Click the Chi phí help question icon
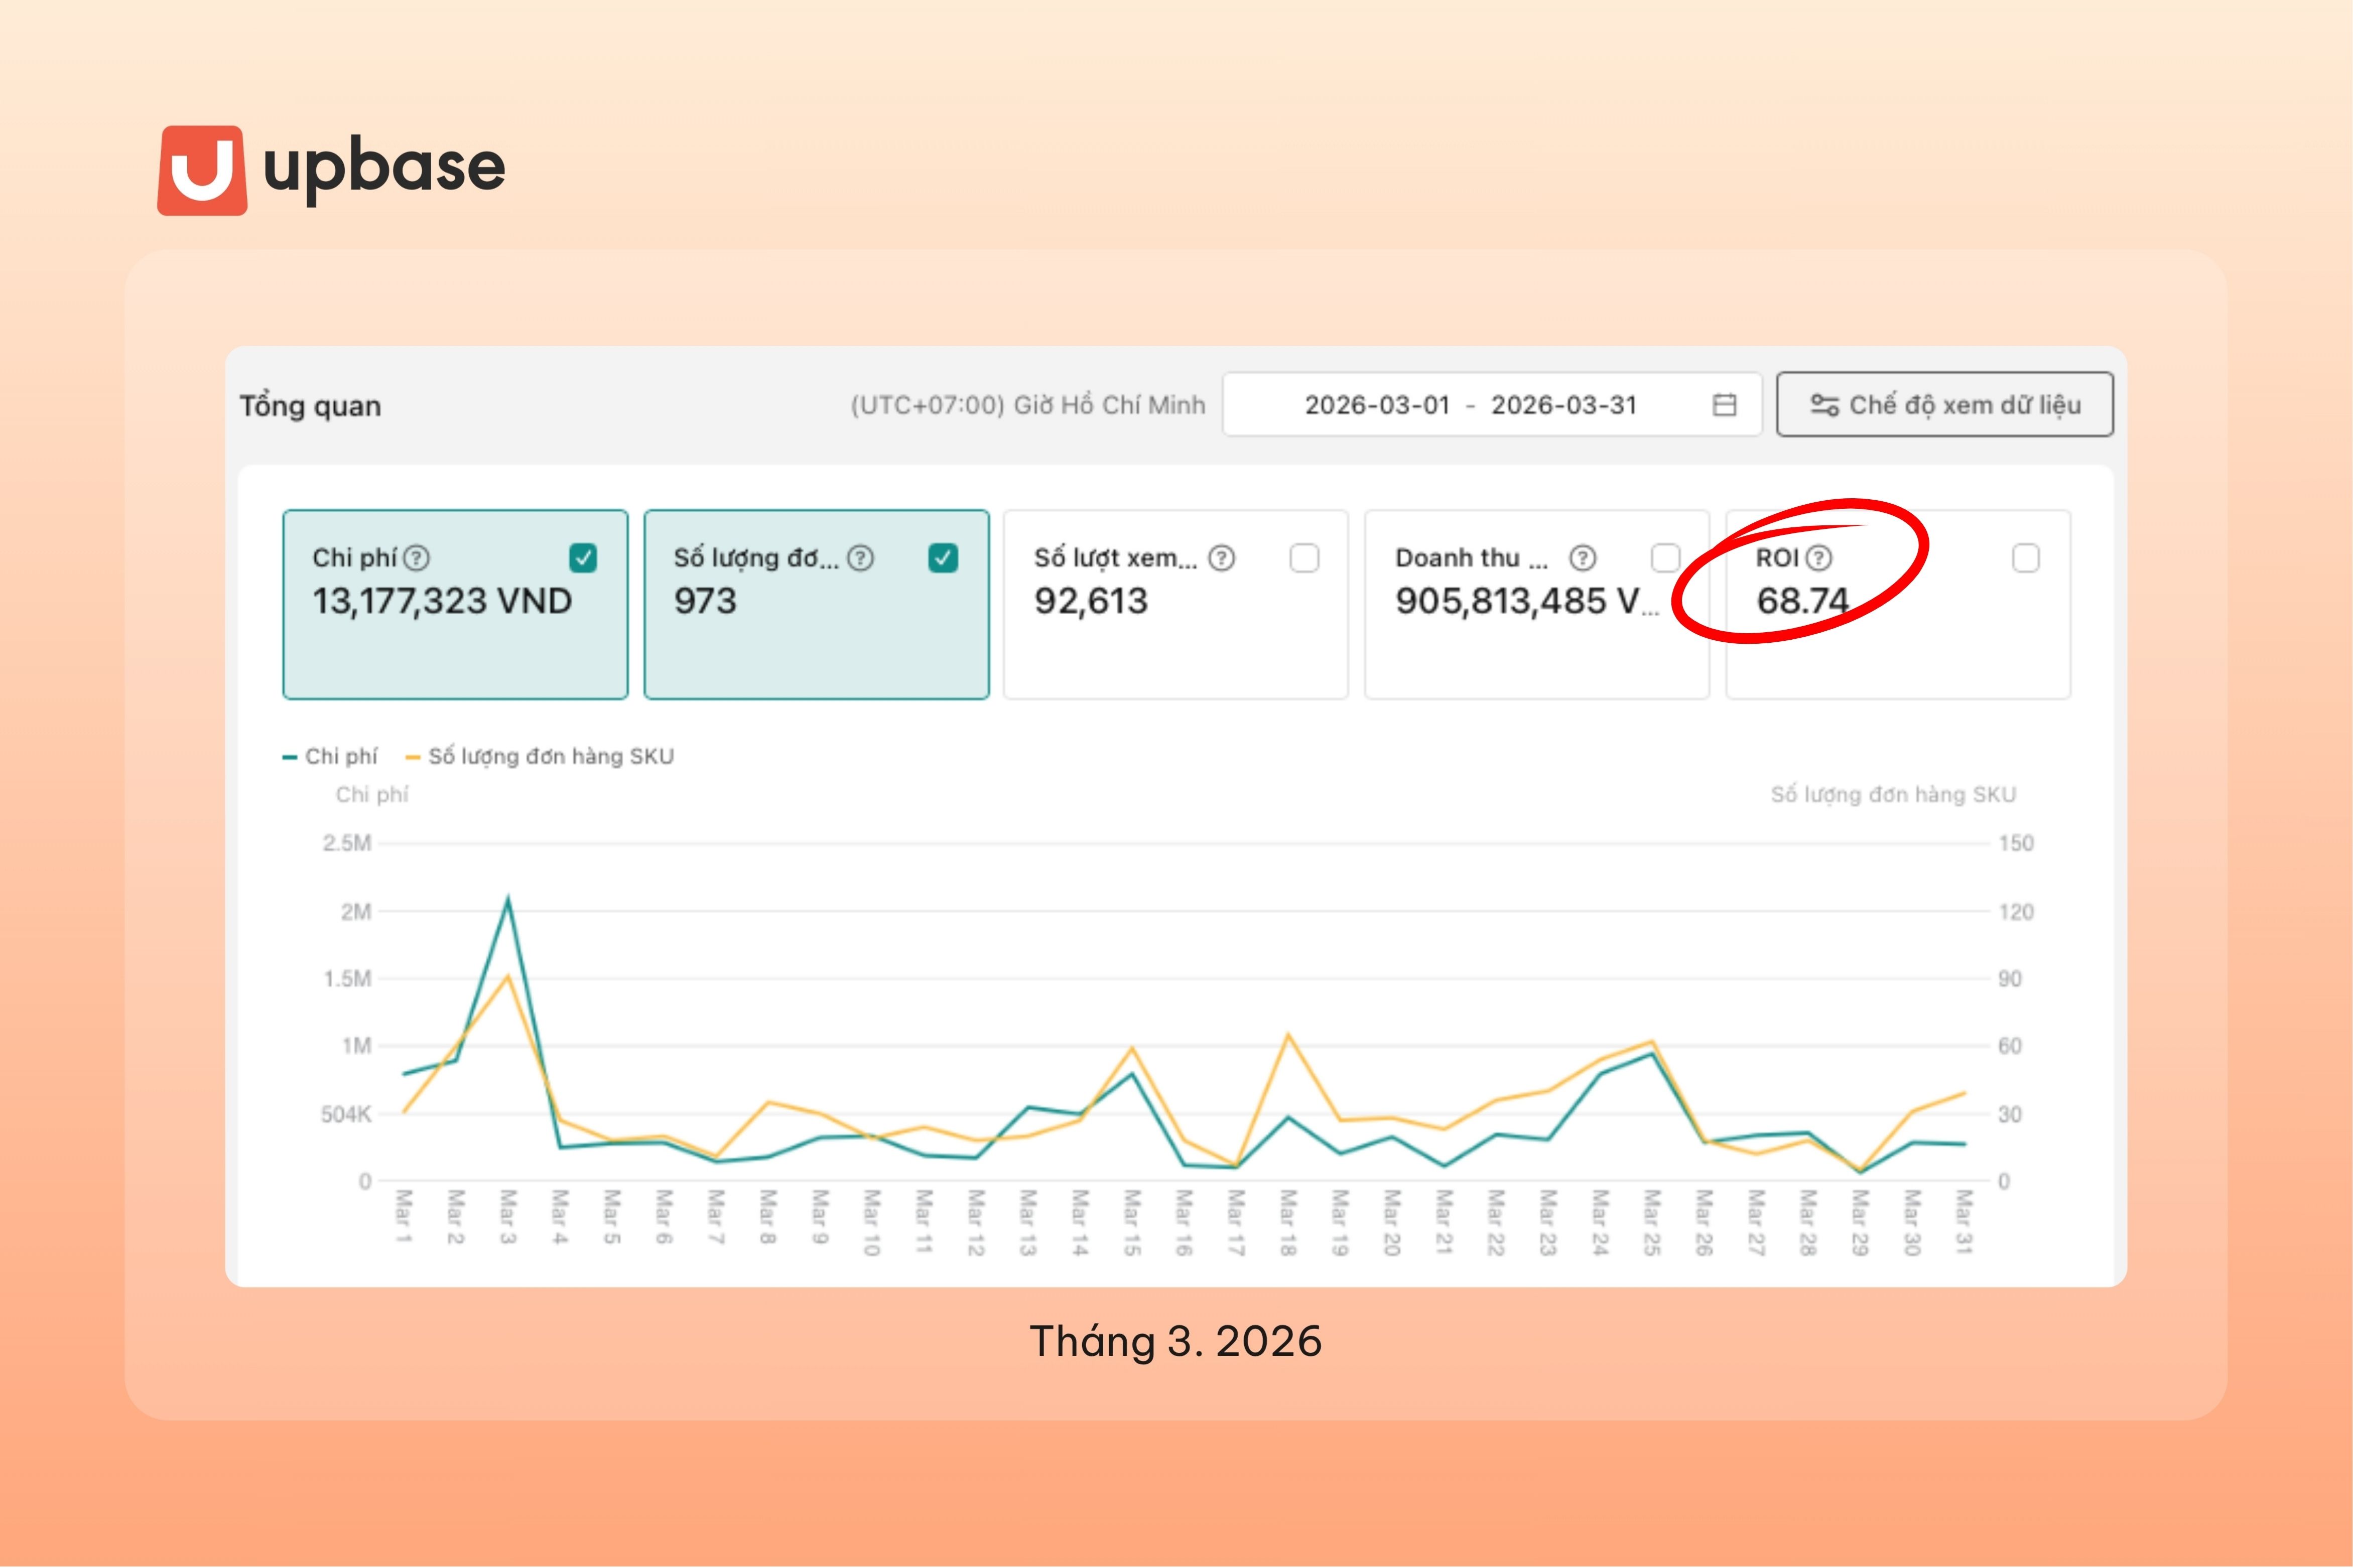Viewport: 2353px width, 1568px height. (417, 558)
